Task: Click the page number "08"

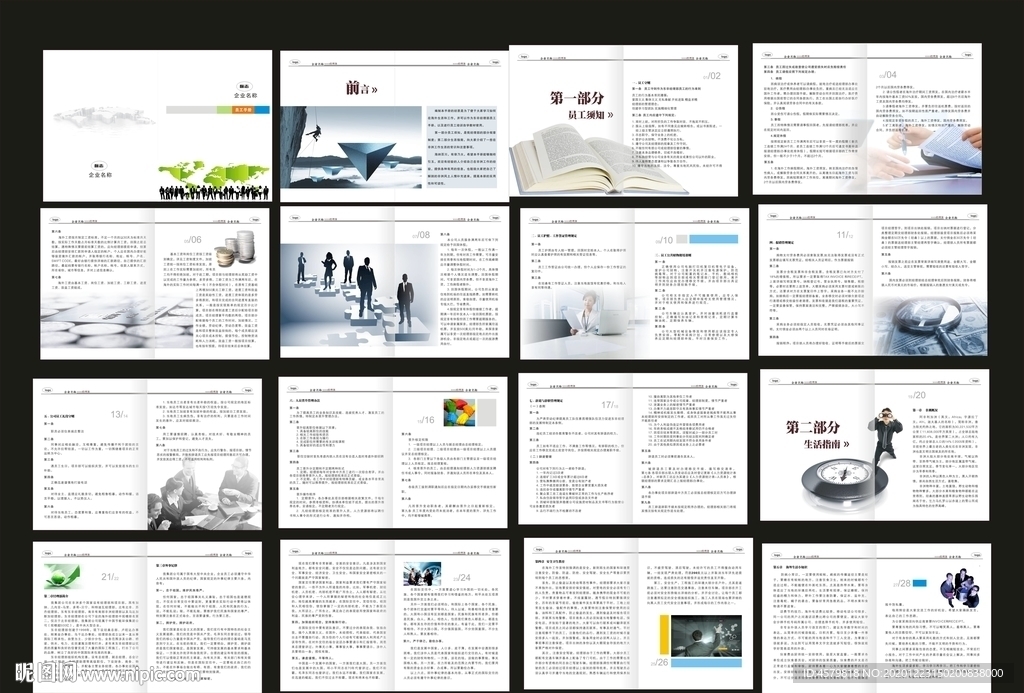Action: tap(424, 235)
